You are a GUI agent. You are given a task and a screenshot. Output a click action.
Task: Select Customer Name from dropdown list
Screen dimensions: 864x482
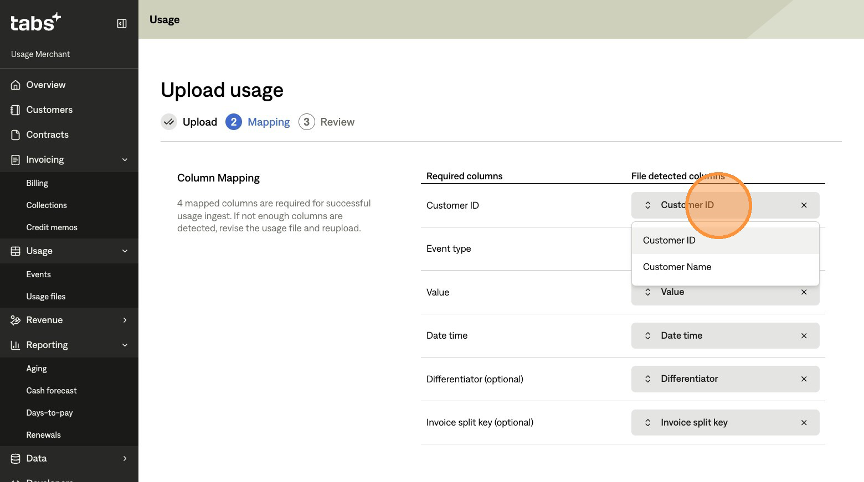(677, 267)
